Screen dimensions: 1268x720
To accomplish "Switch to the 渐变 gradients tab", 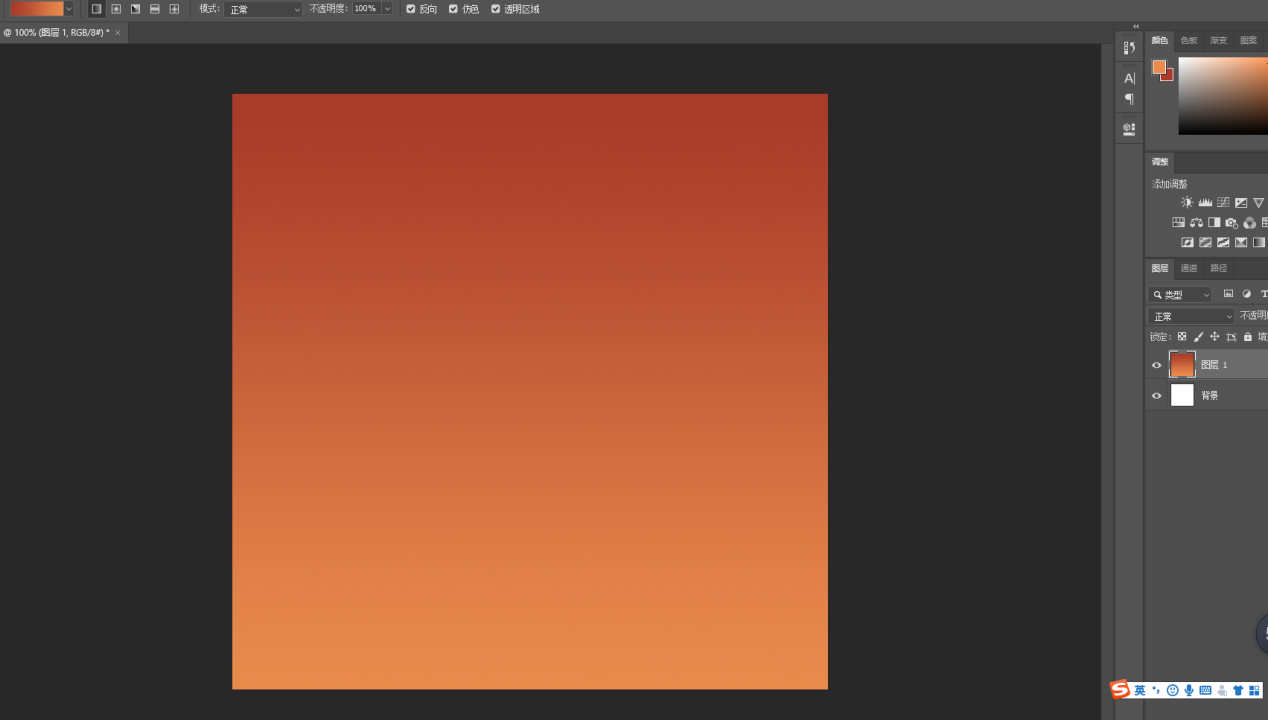I will pos(1218,41).
